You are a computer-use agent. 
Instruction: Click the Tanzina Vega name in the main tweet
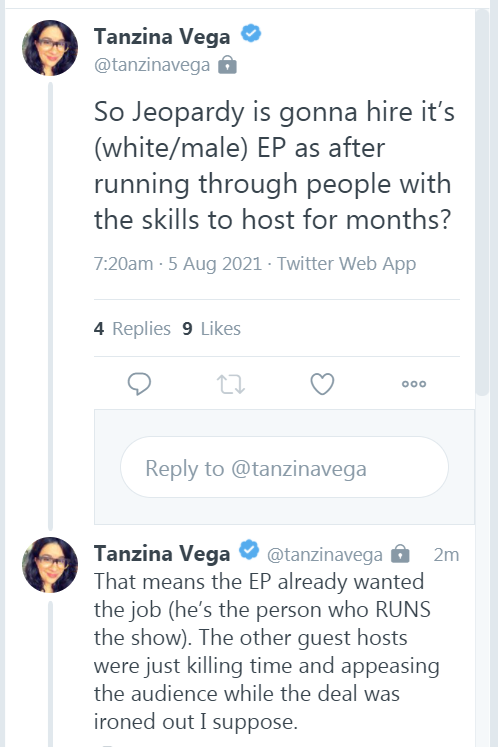[162, 37]
